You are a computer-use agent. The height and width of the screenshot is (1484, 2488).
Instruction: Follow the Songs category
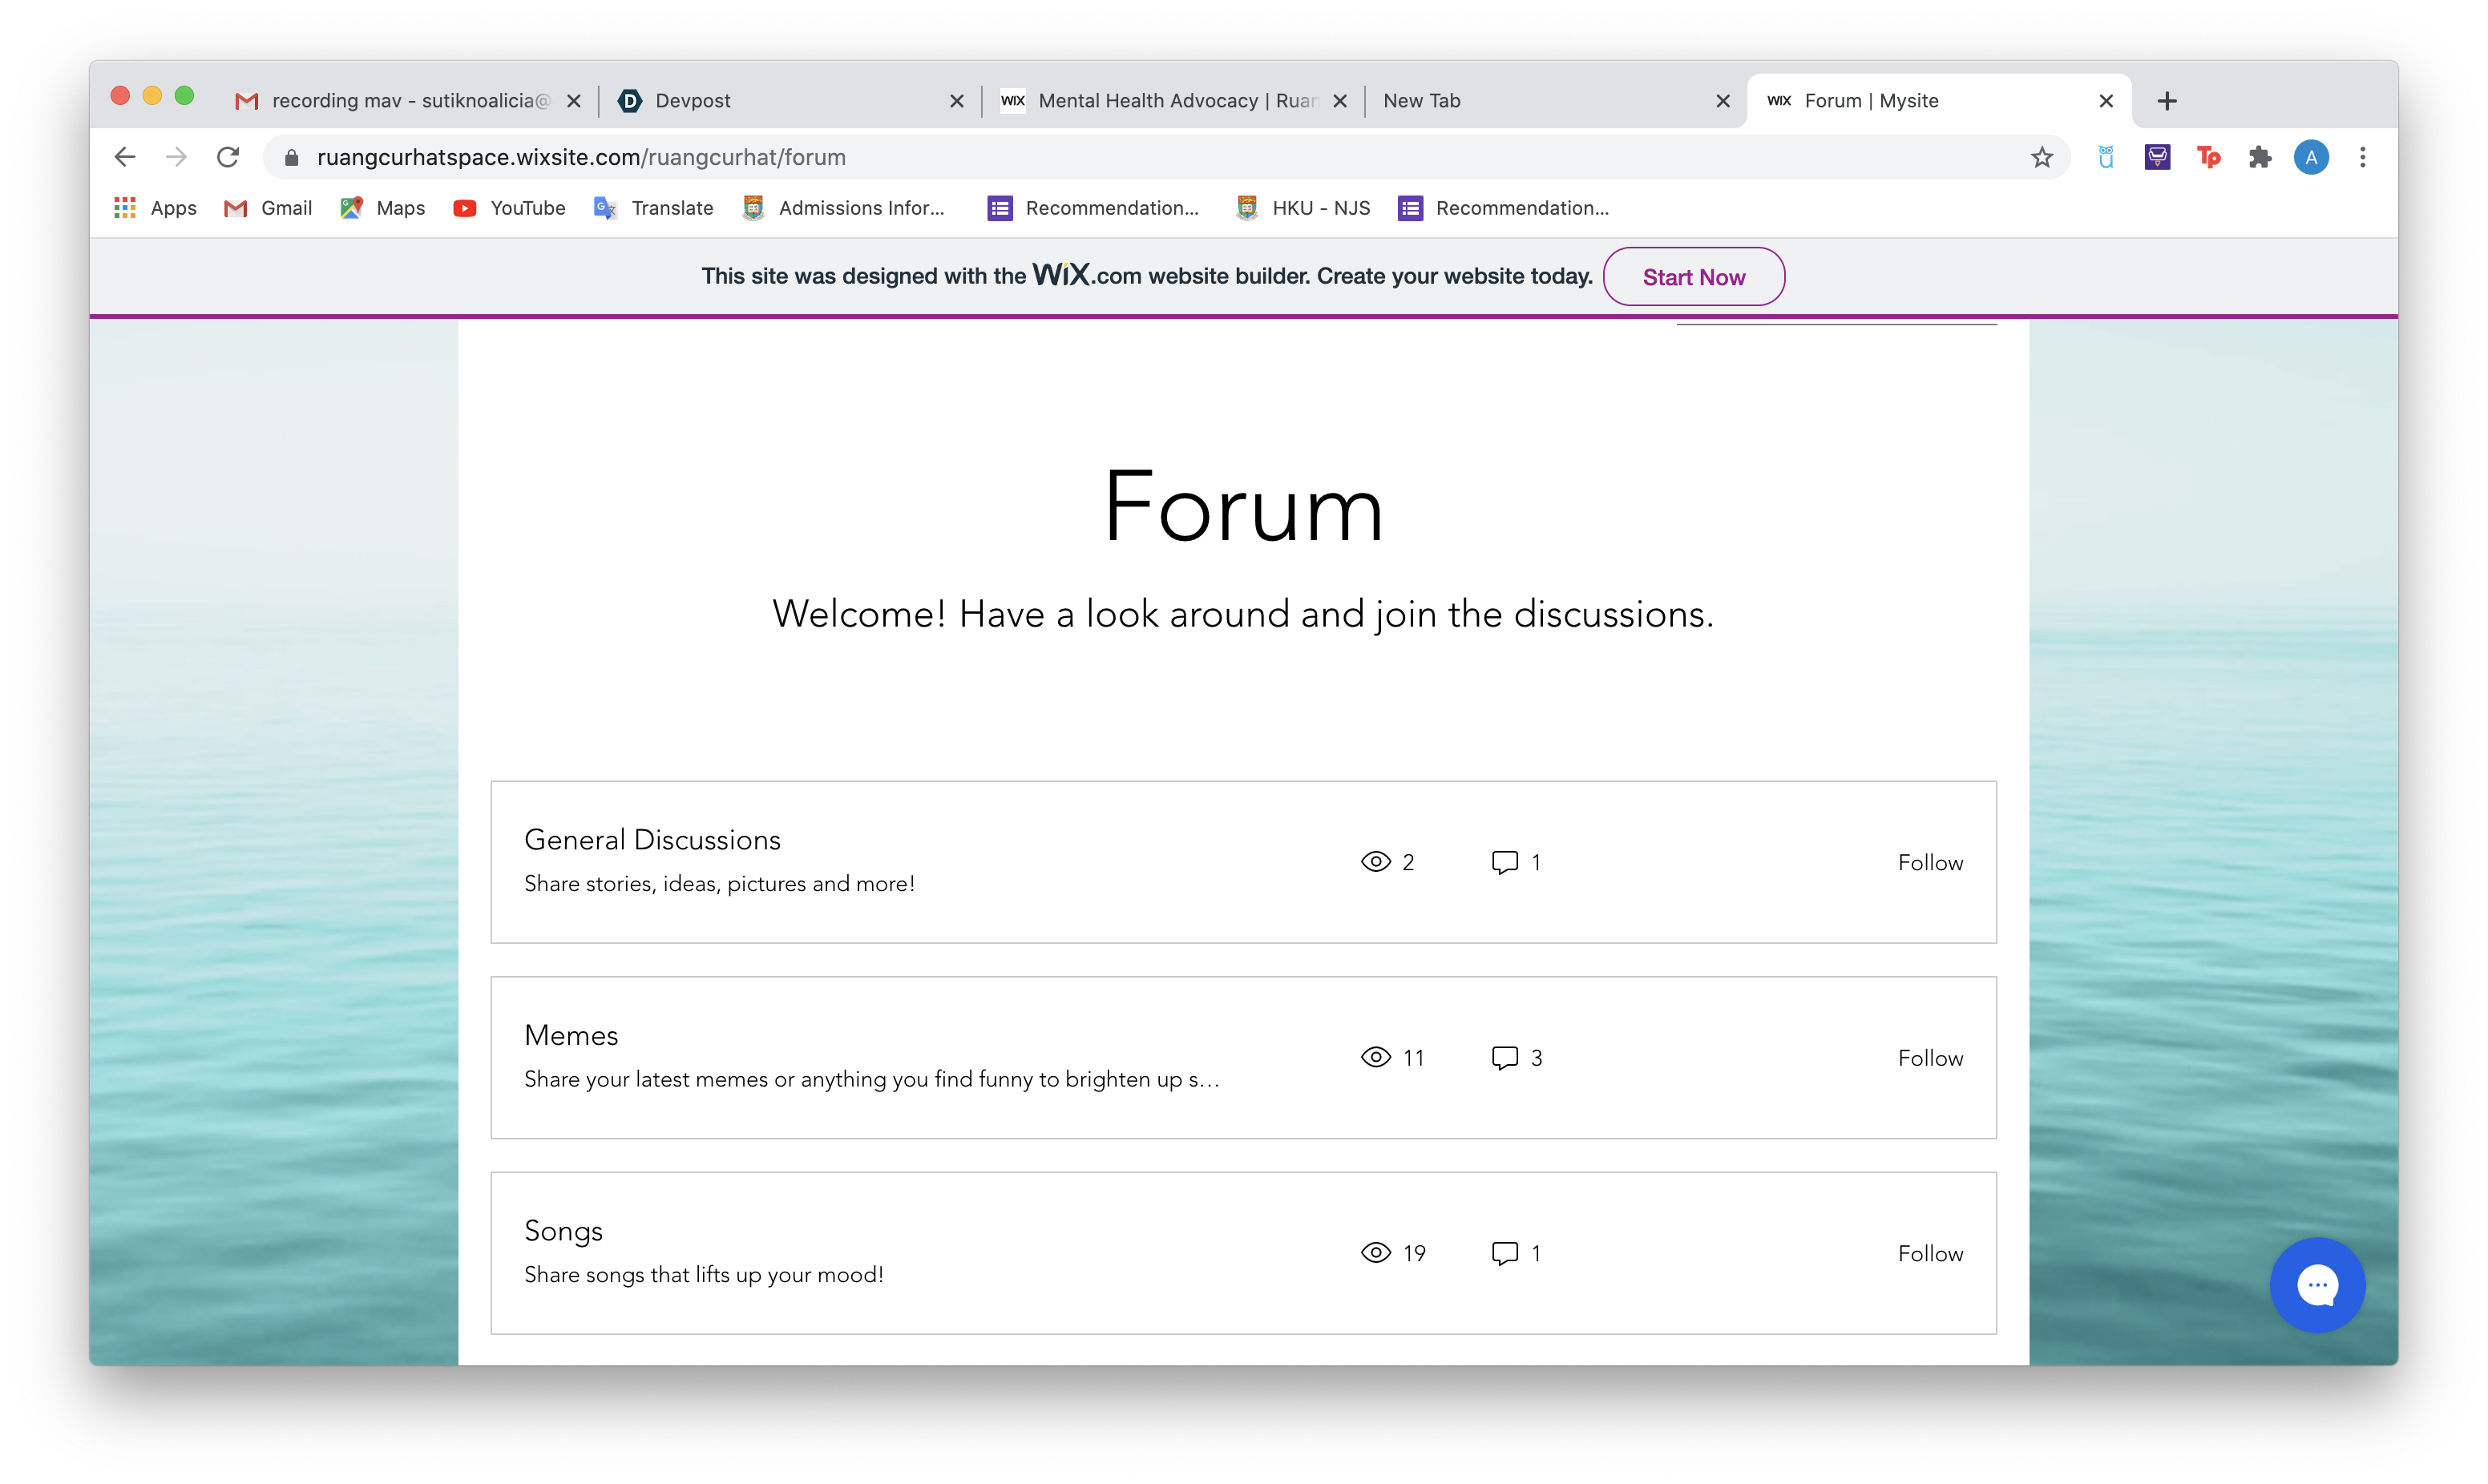pos(1929,1253)
